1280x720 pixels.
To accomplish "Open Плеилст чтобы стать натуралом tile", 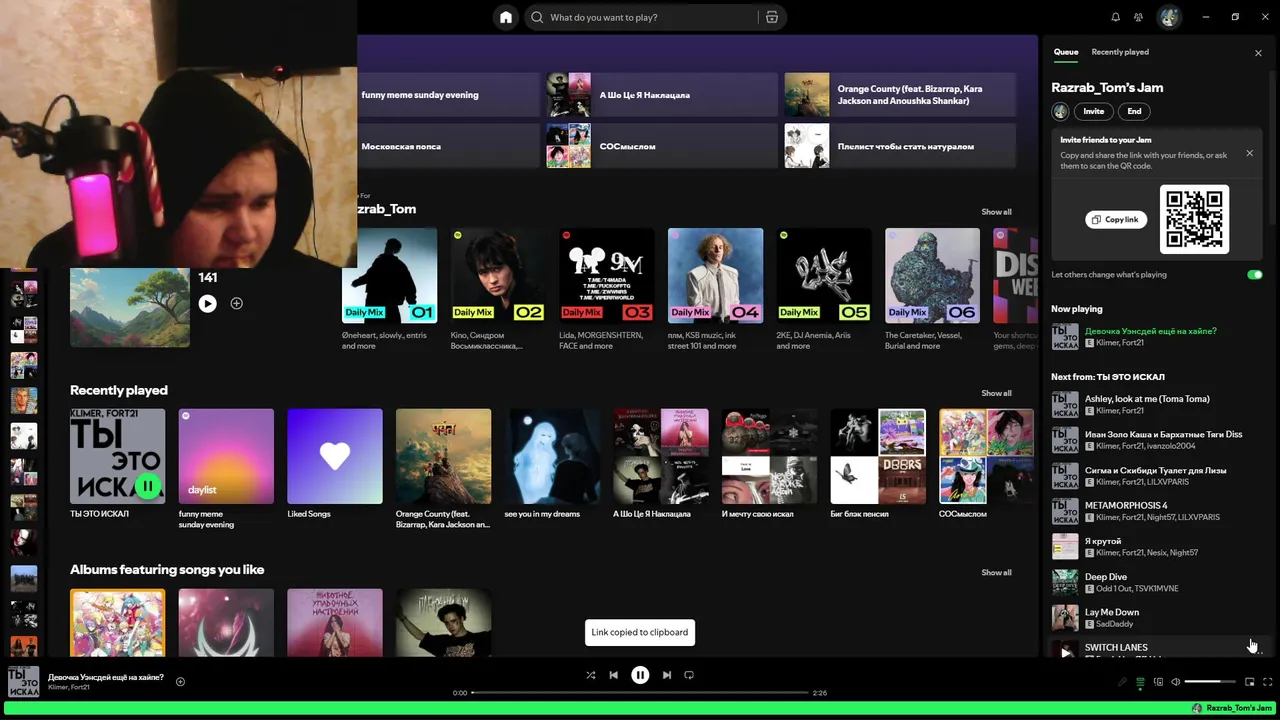I will [x=900, y=146].
